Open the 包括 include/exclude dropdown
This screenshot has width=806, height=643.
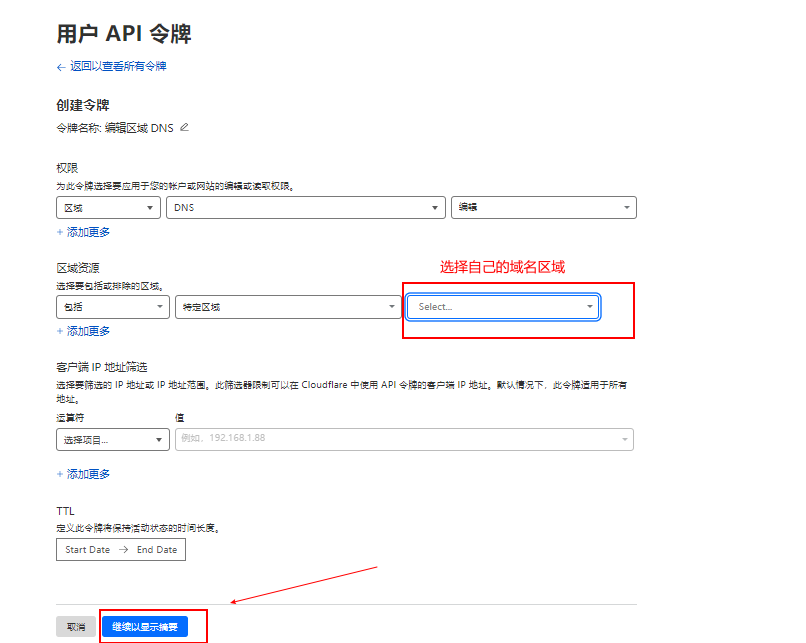pos(113,307)
